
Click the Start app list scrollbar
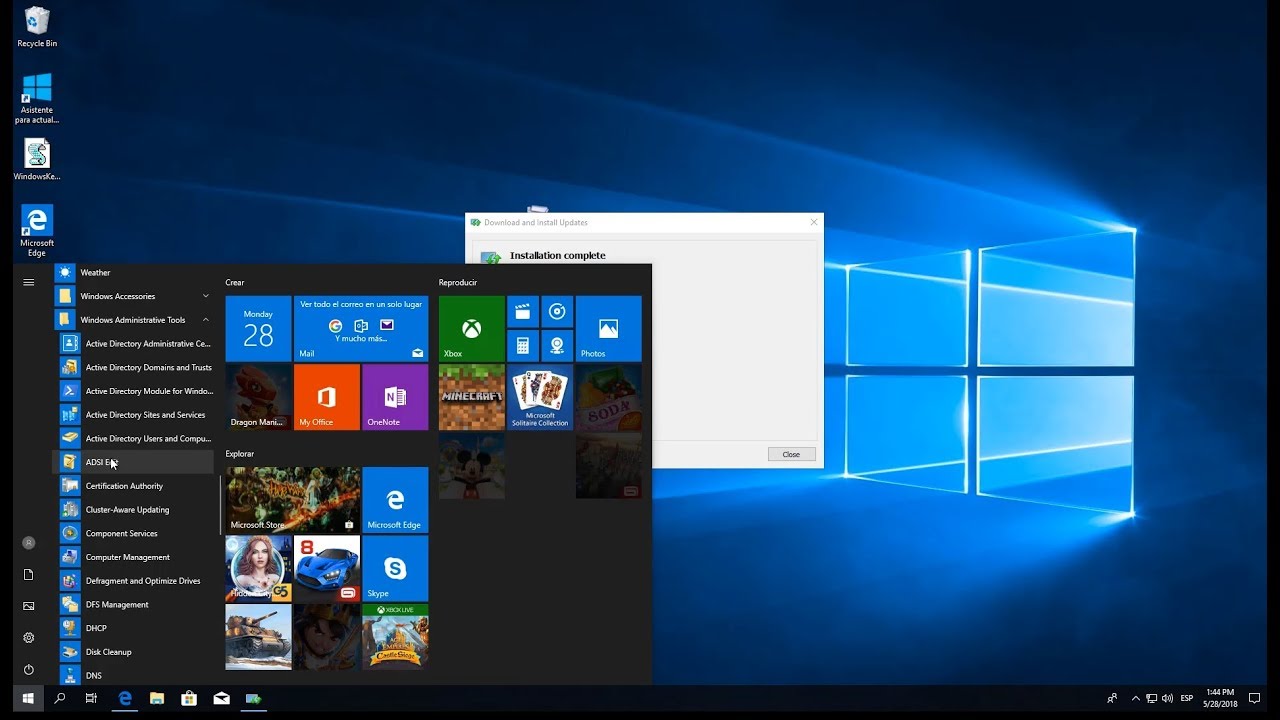[220, 505]
